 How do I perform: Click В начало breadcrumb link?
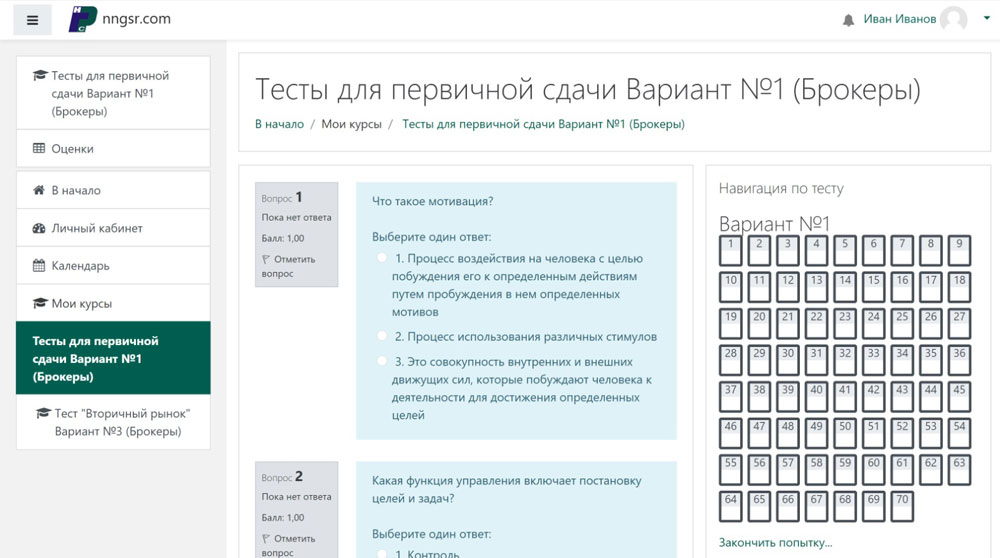(279, 124)
